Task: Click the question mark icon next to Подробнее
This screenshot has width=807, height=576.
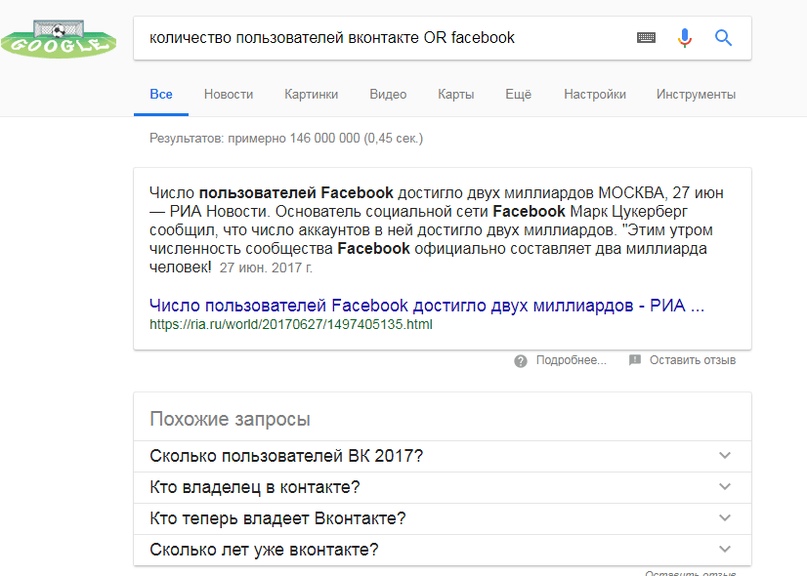Action: (x=520, y=360)
